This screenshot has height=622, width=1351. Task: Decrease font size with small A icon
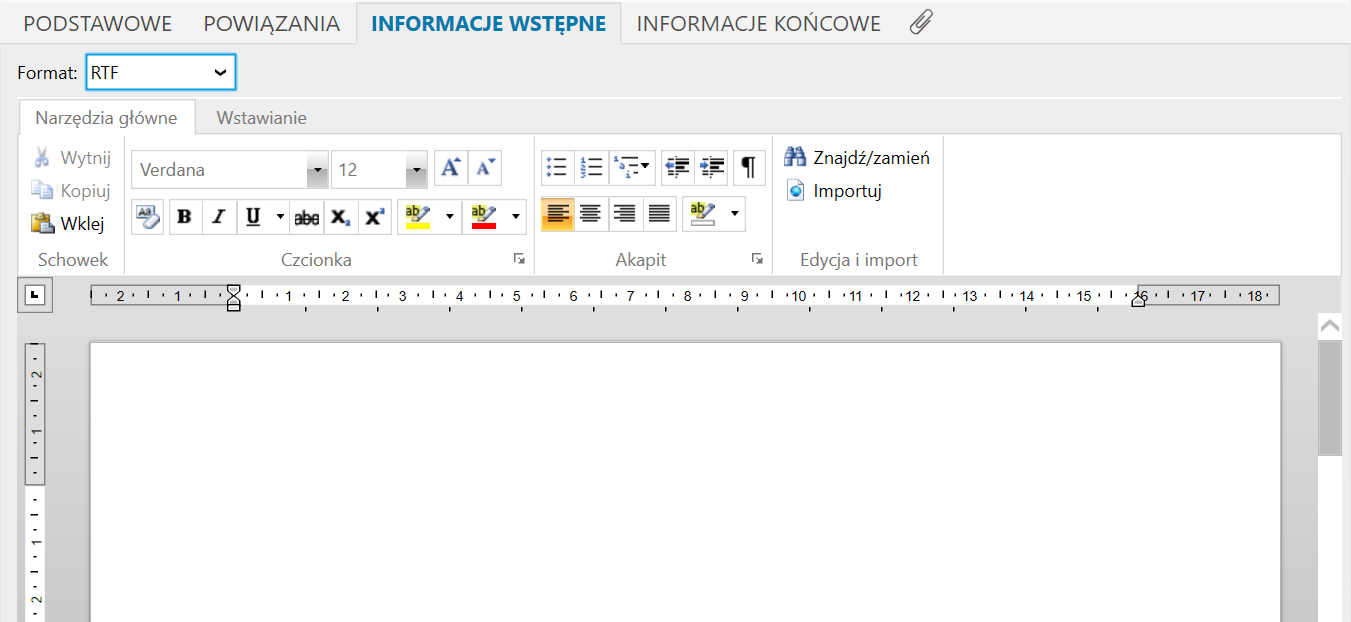pos(485,168)
